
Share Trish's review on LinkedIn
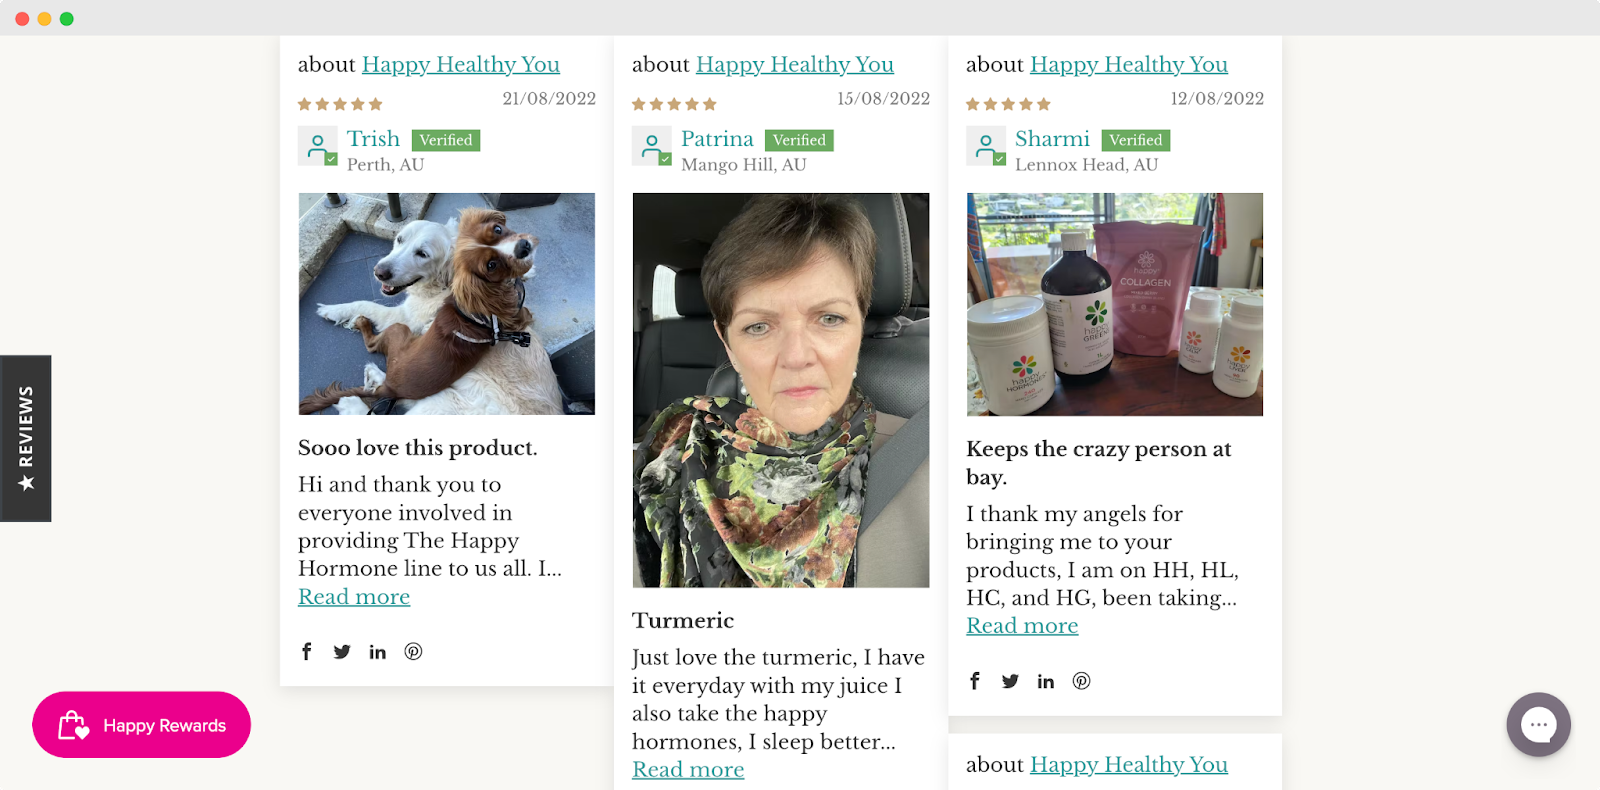click(x=377, y=652)
